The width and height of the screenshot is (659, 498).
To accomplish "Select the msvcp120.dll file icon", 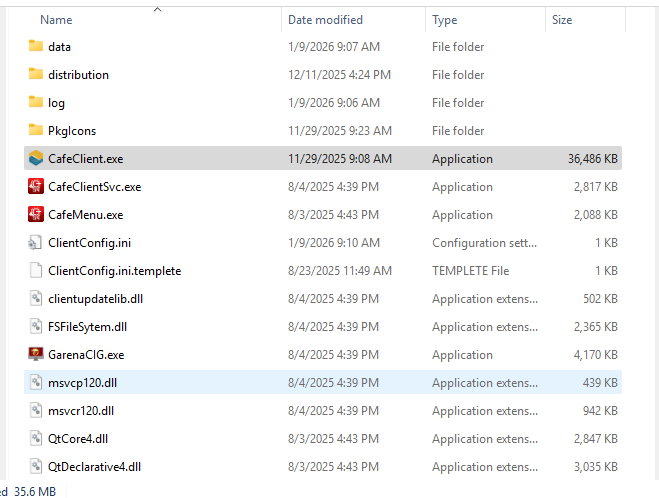I will pos(36,382).
